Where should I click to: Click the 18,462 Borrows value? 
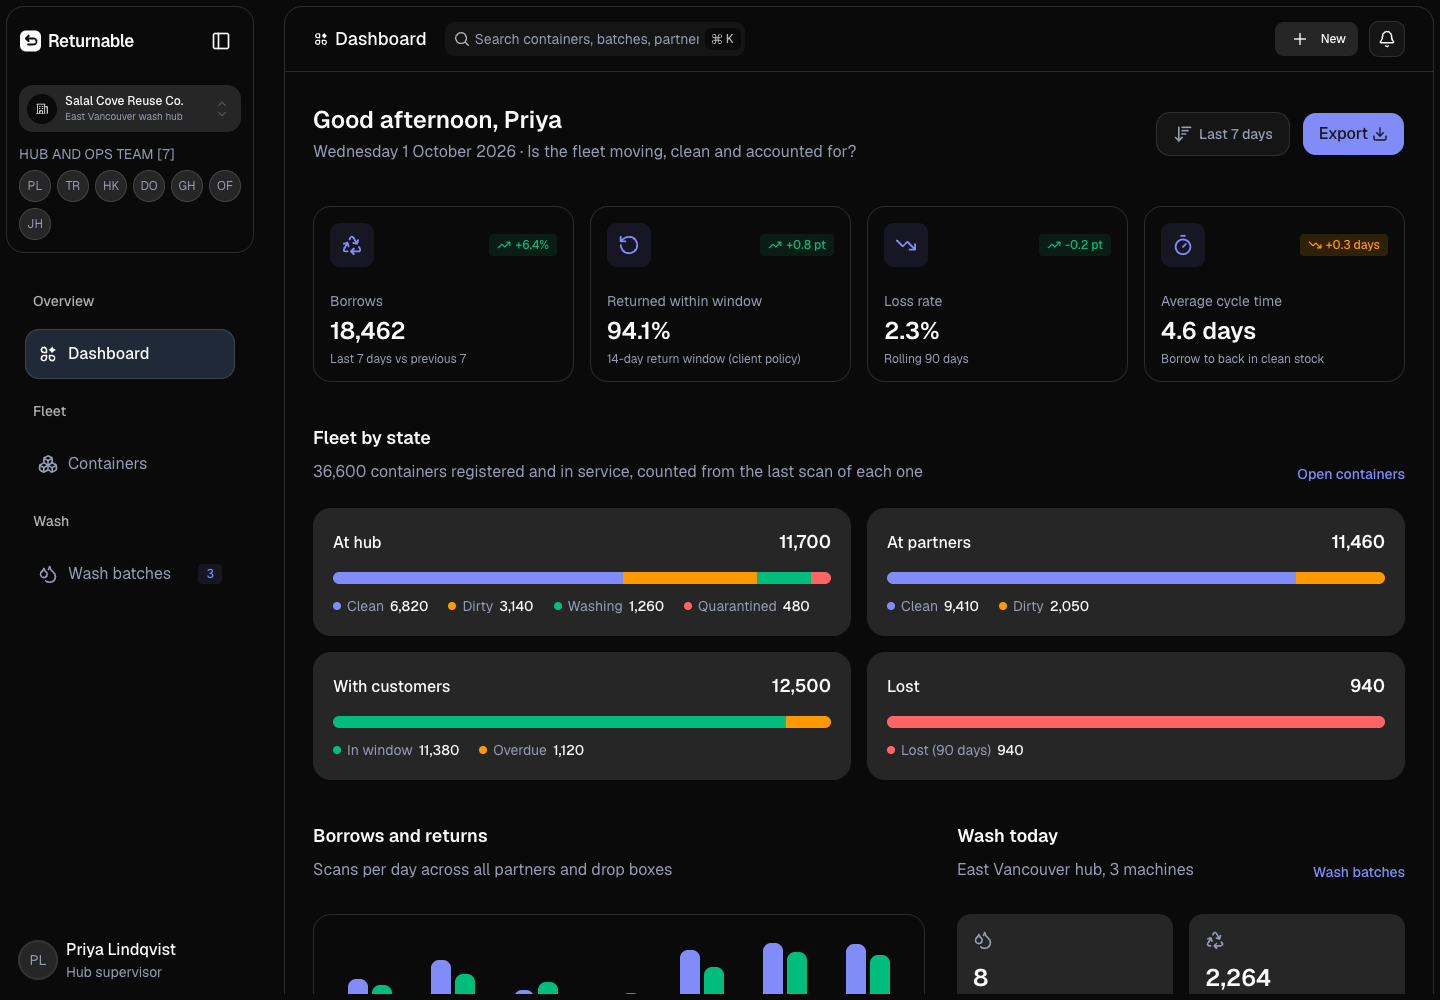pyautogui.click(x=368, y=331)
